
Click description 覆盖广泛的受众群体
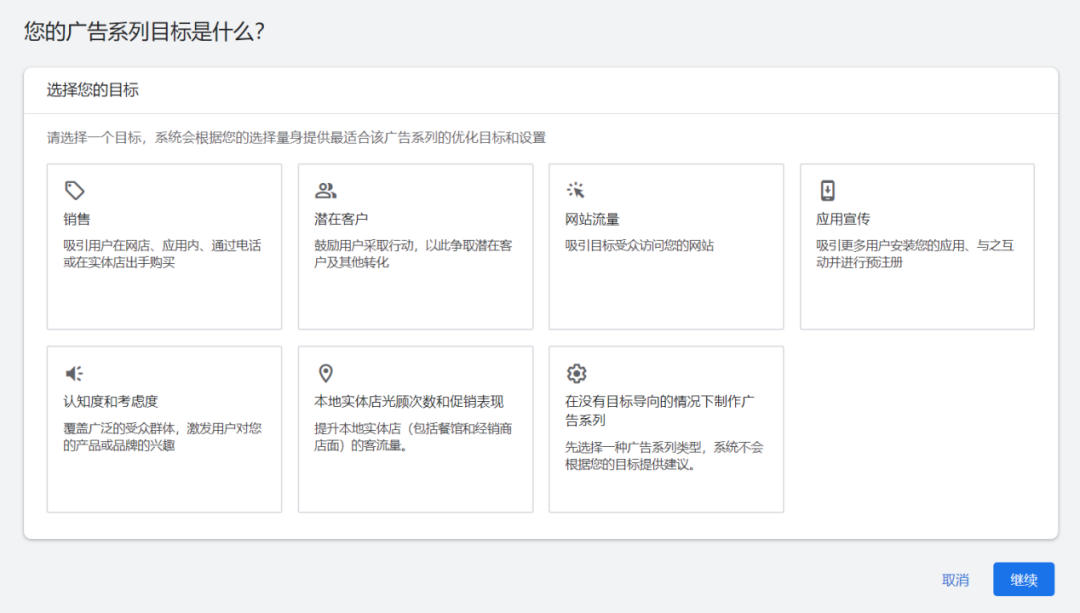163,437
